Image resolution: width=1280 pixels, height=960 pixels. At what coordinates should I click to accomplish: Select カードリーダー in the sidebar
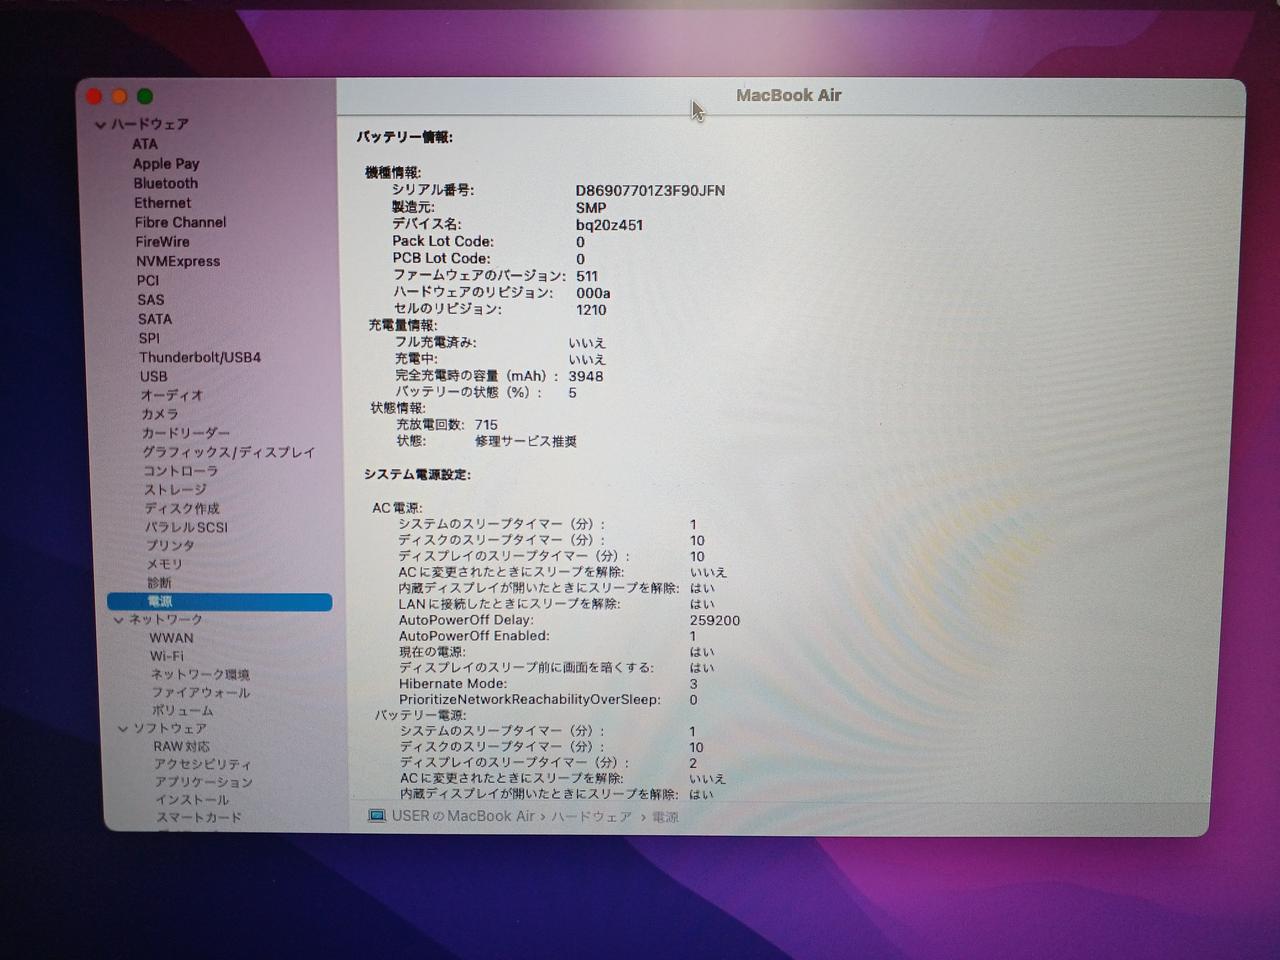186,433
